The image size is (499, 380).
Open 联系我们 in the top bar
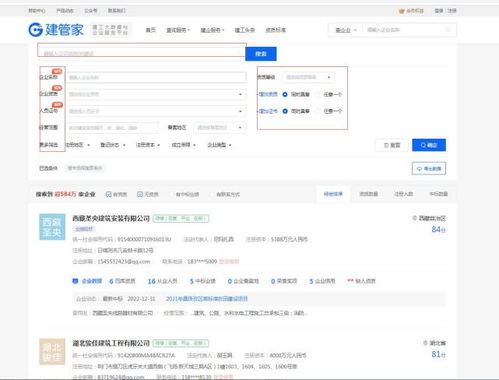tap(116, 11)
